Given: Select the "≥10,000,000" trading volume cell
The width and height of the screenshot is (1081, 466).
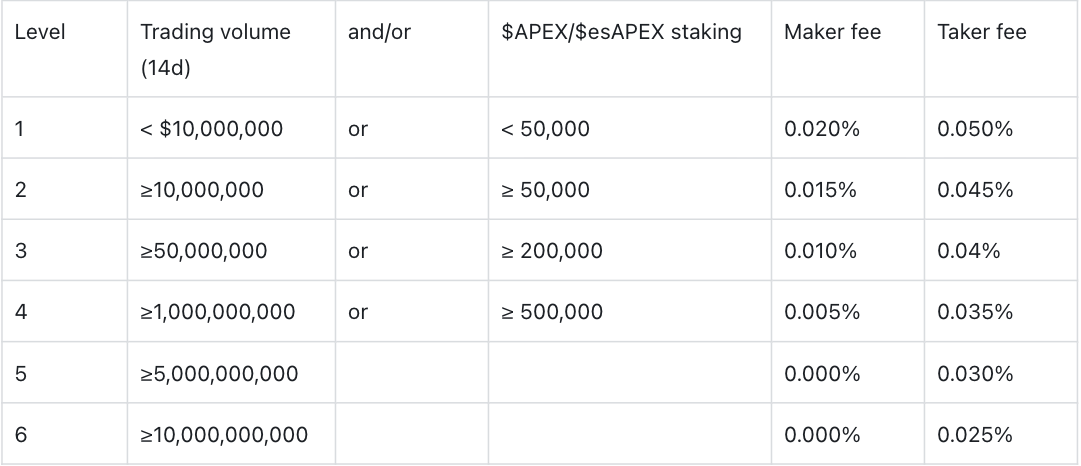Looking at the screenshot, I should [x=202, y=190].
